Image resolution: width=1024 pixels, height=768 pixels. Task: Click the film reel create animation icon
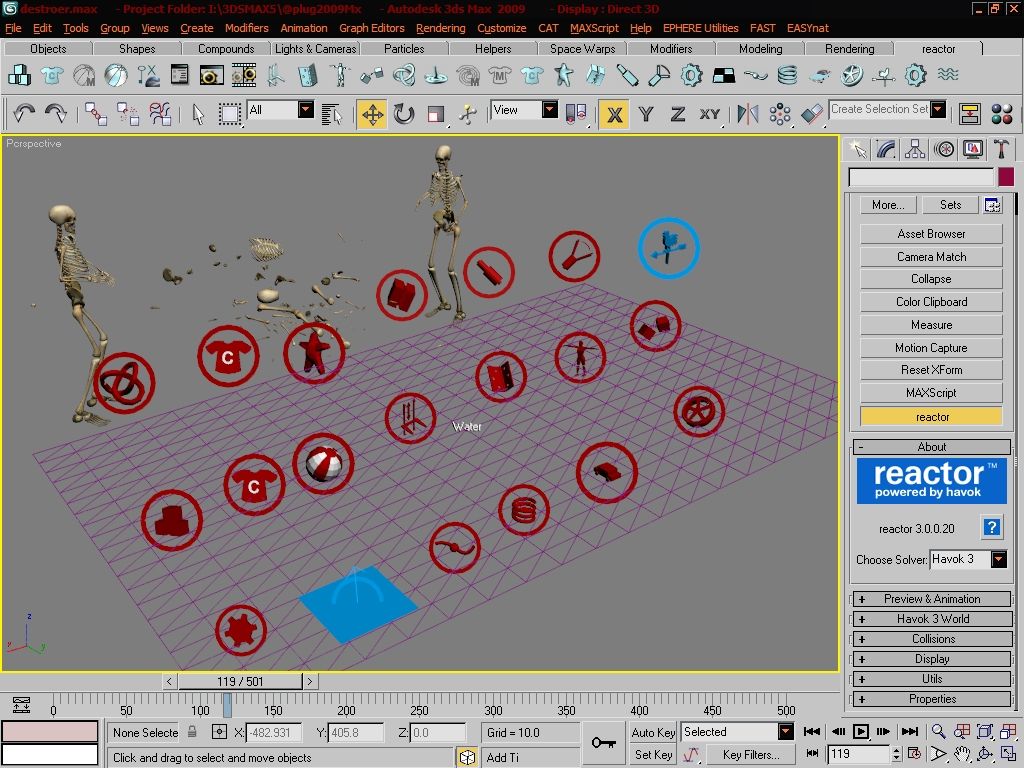(x=244, y=75)
